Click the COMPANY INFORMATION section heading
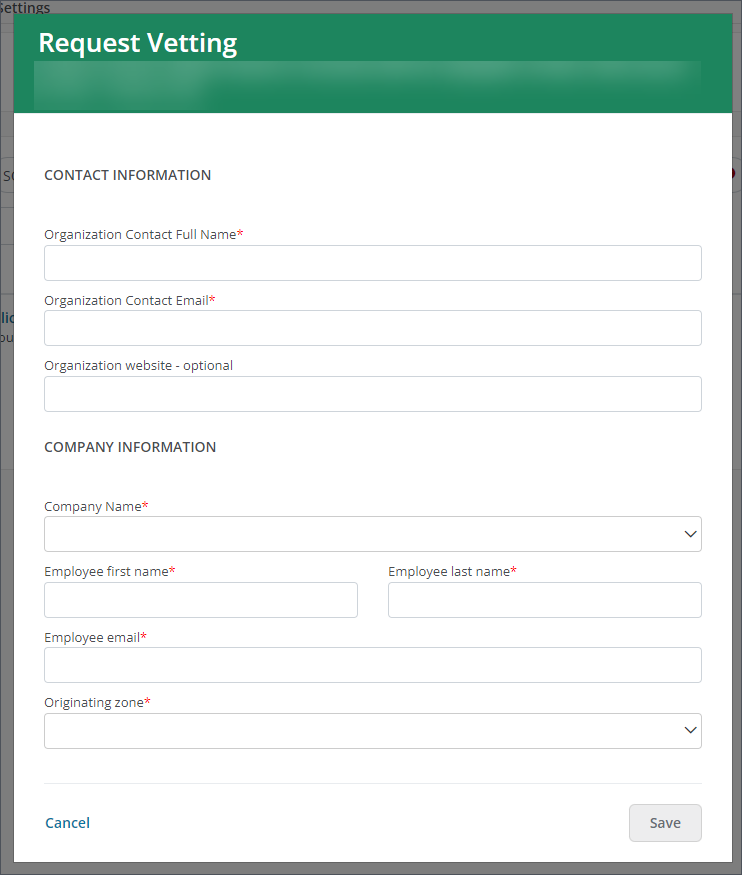The image size is (742, 875). pos(130,447)
